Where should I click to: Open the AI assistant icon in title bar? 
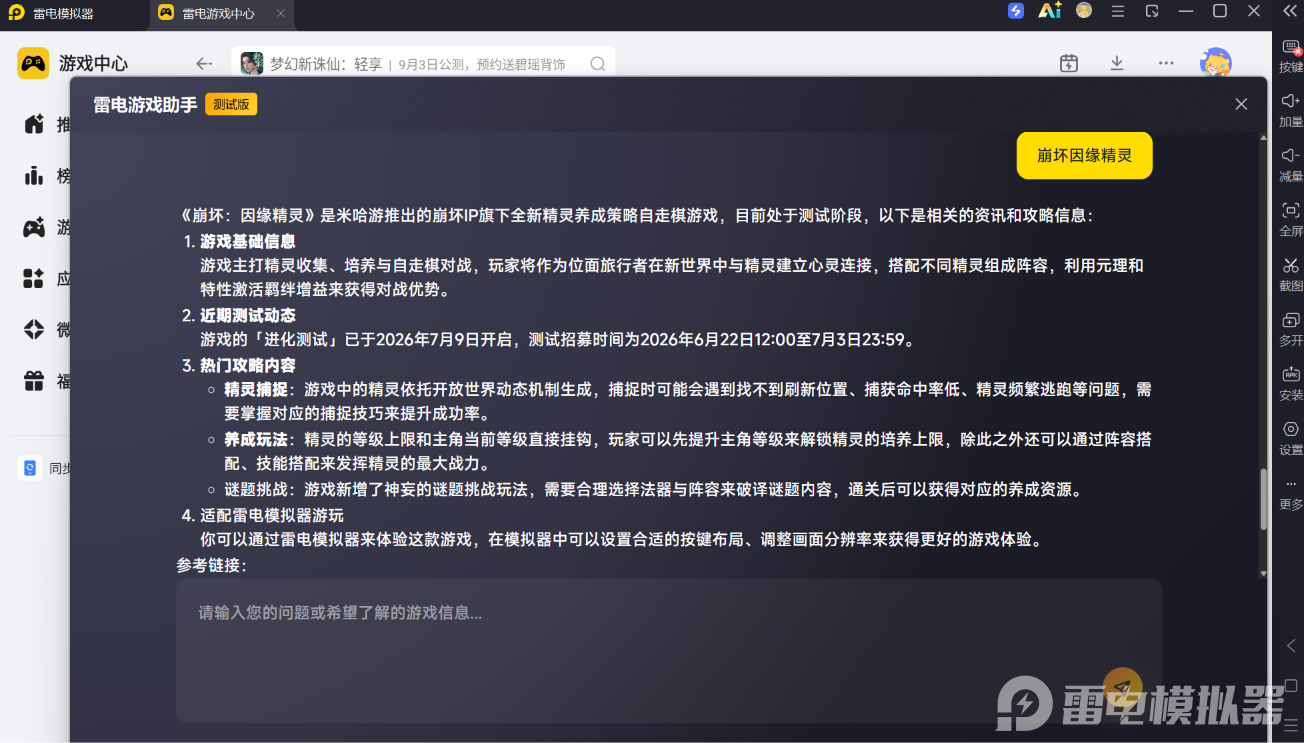[x=1049, y=11]
